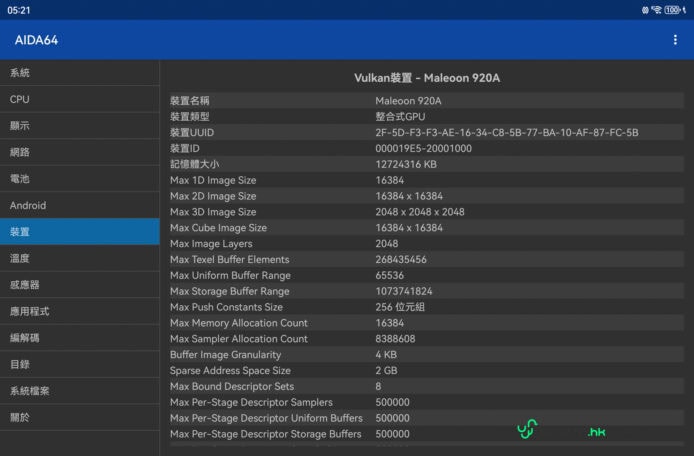Select Max Per-Stage Descriptor Samplers row
Image resolution: width=694 pixels, height=456 pixels.
427,402
